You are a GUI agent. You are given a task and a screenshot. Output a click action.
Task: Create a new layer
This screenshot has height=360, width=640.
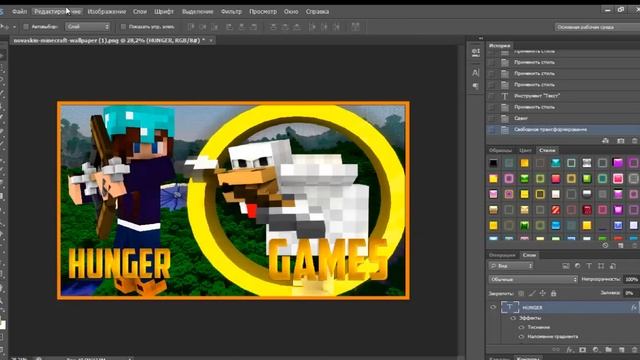(622, 350)
